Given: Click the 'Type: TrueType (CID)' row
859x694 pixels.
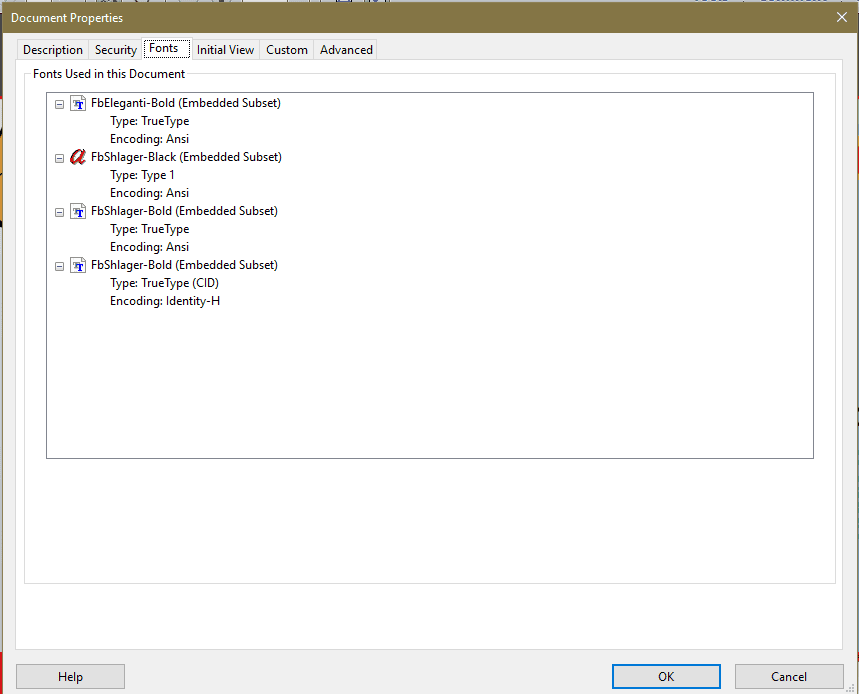Looking at the screenshot, I should tap(164, 283).
